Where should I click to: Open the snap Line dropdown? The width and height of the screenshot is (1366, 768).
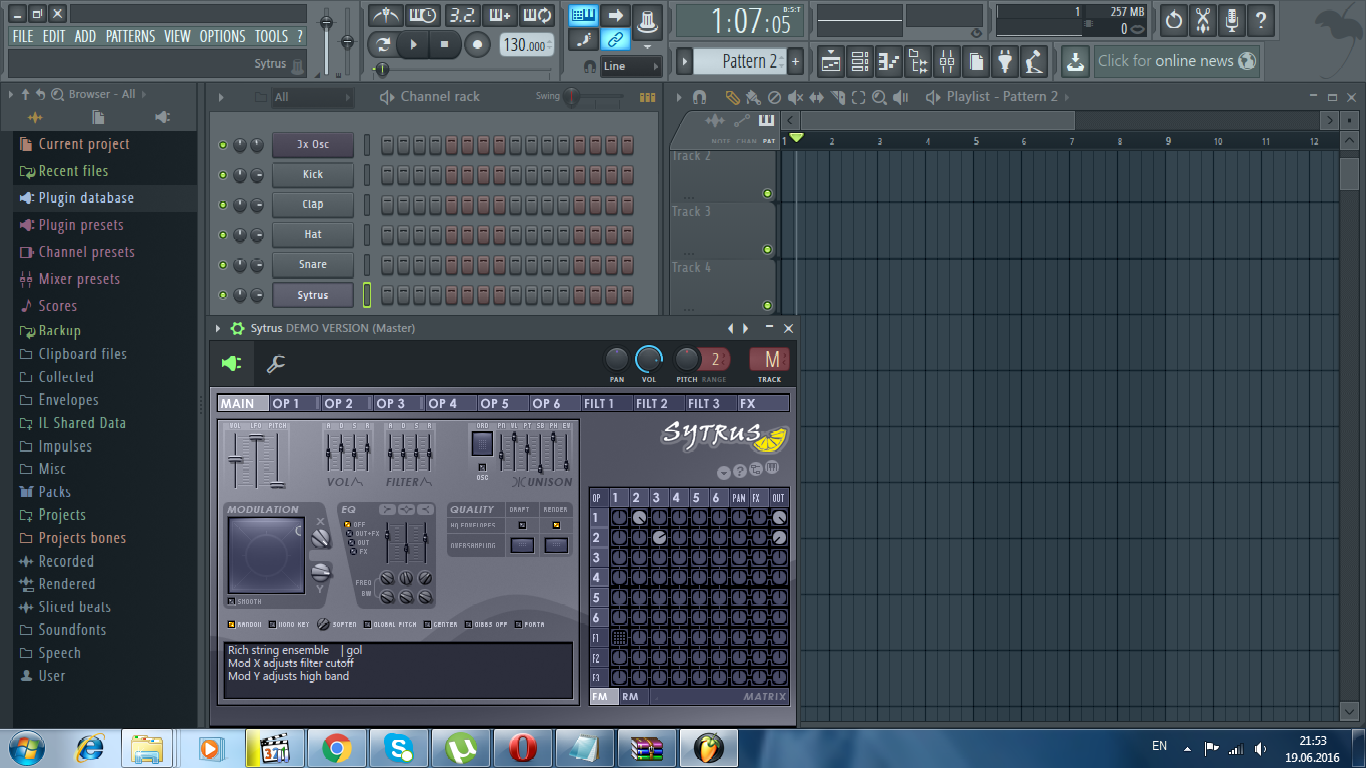[632, 66]
